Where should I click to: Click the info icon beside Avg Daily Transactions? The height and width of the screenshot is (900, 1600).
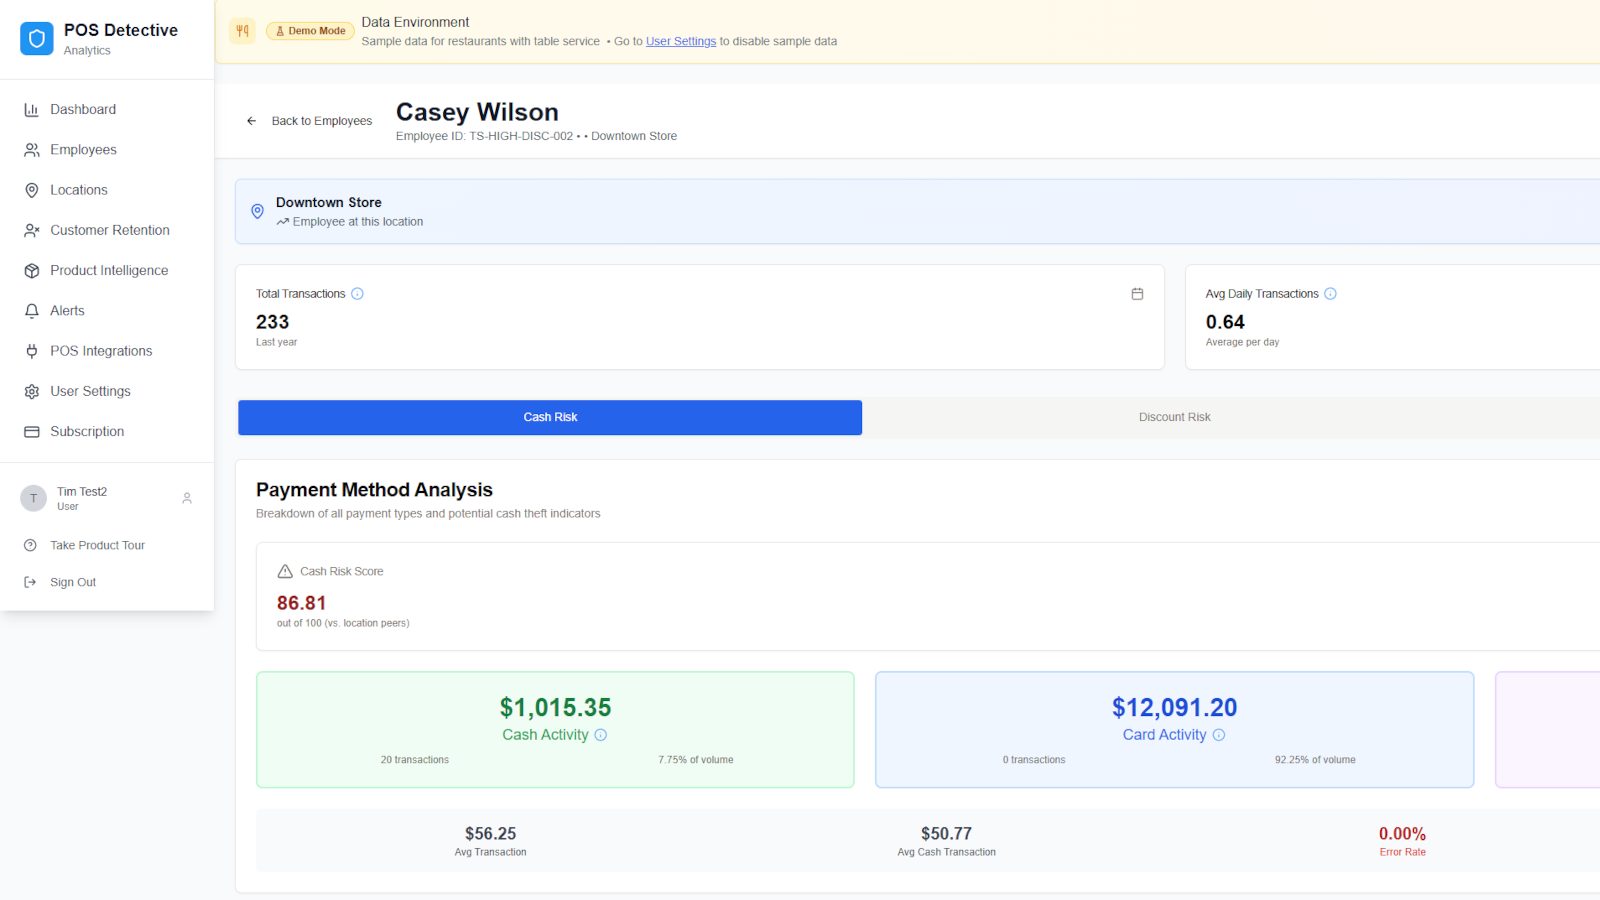pyautogui.click(x=1330, y=294)
